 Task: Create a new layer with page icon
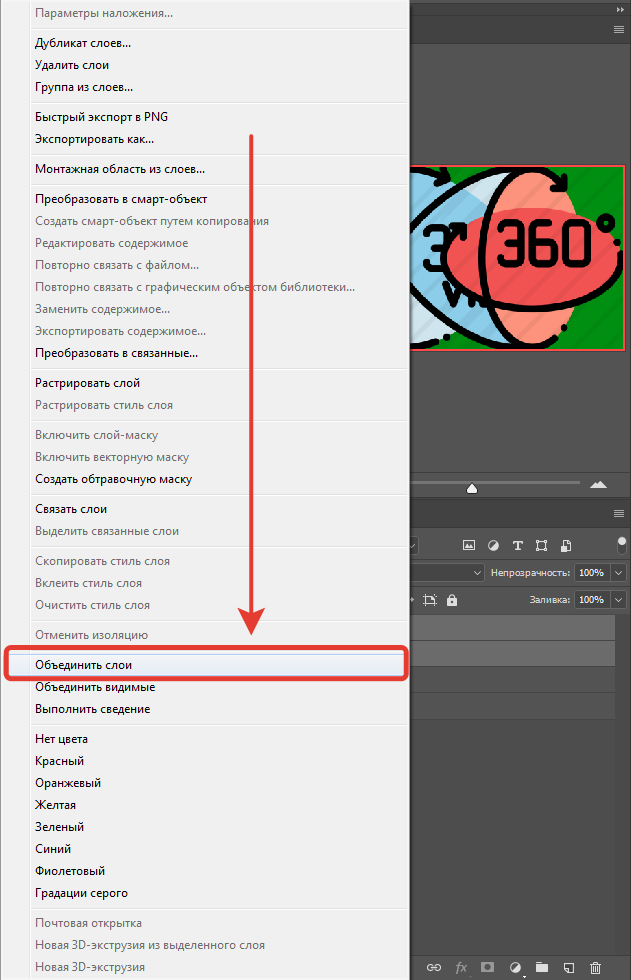568,968
